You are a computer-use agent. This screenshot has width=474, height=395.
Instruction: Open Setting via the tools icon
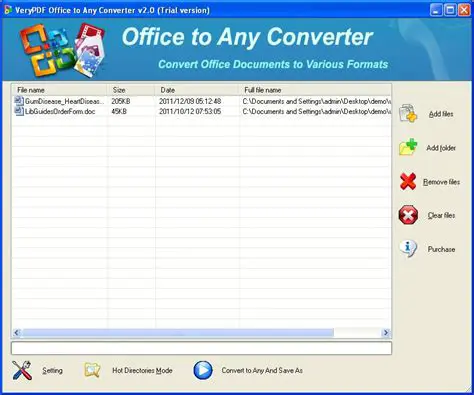(22, 370)
